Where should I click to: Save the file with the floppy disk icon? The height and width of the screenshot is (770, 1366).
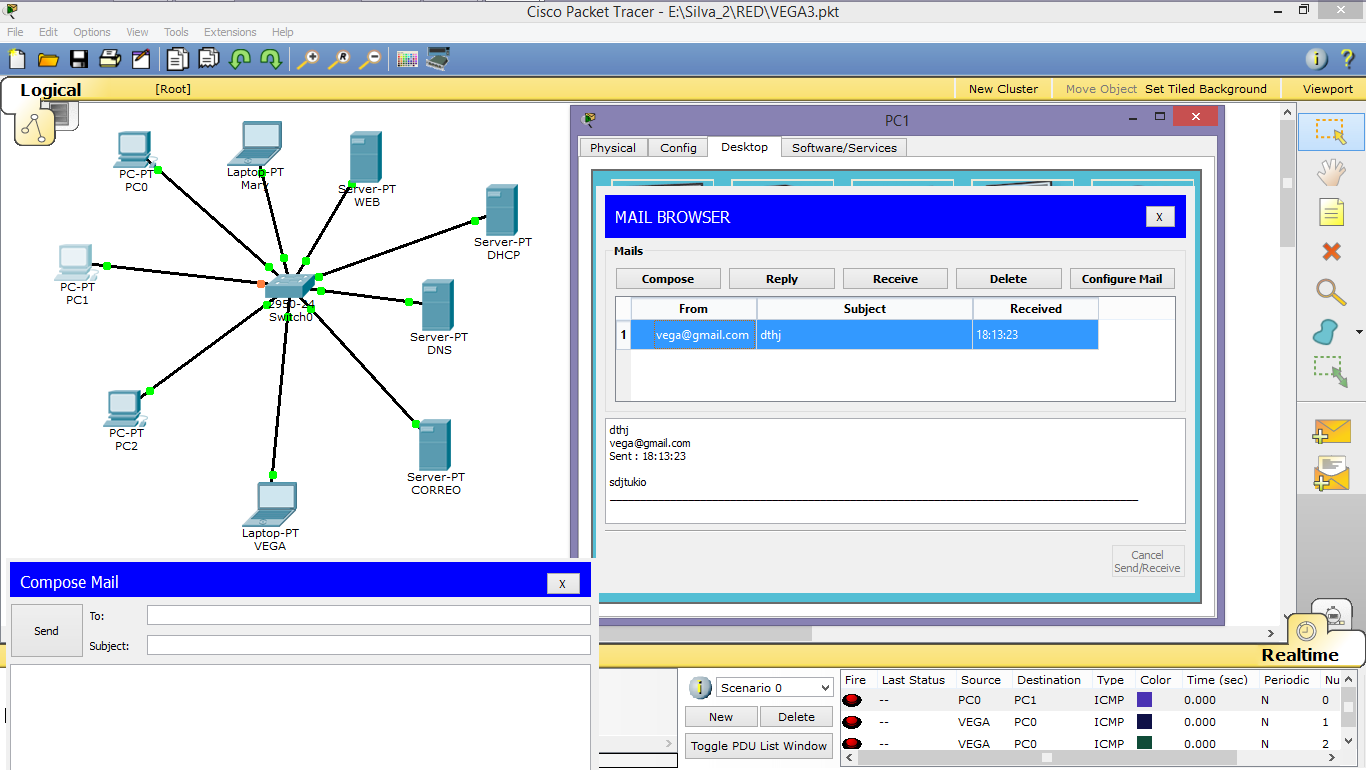78,59
